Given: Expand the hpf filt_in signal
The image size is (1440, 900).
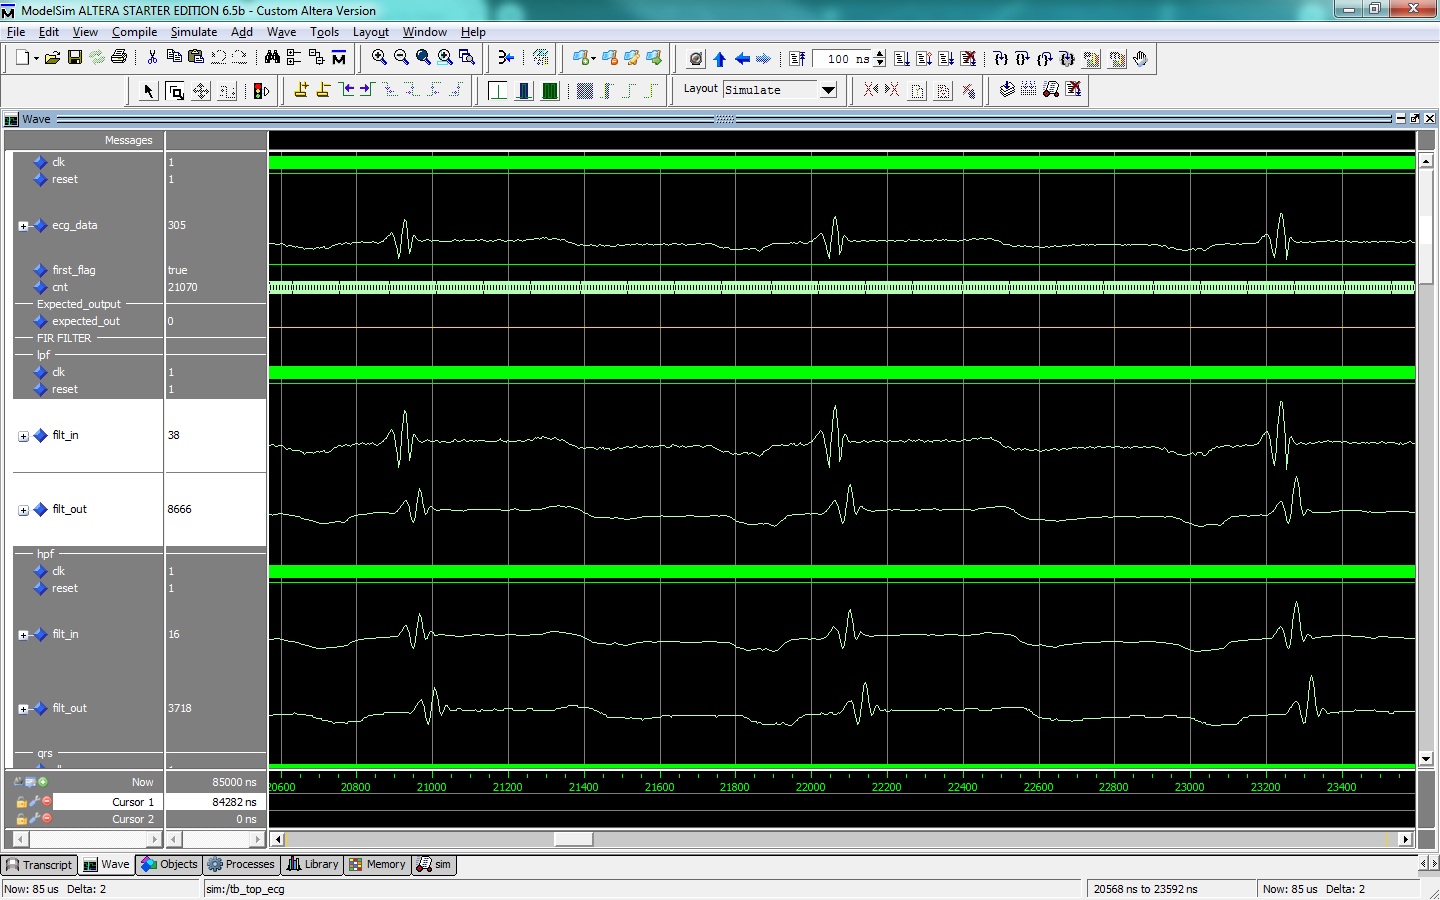Looking at the screenshot, I should [23, 635].
